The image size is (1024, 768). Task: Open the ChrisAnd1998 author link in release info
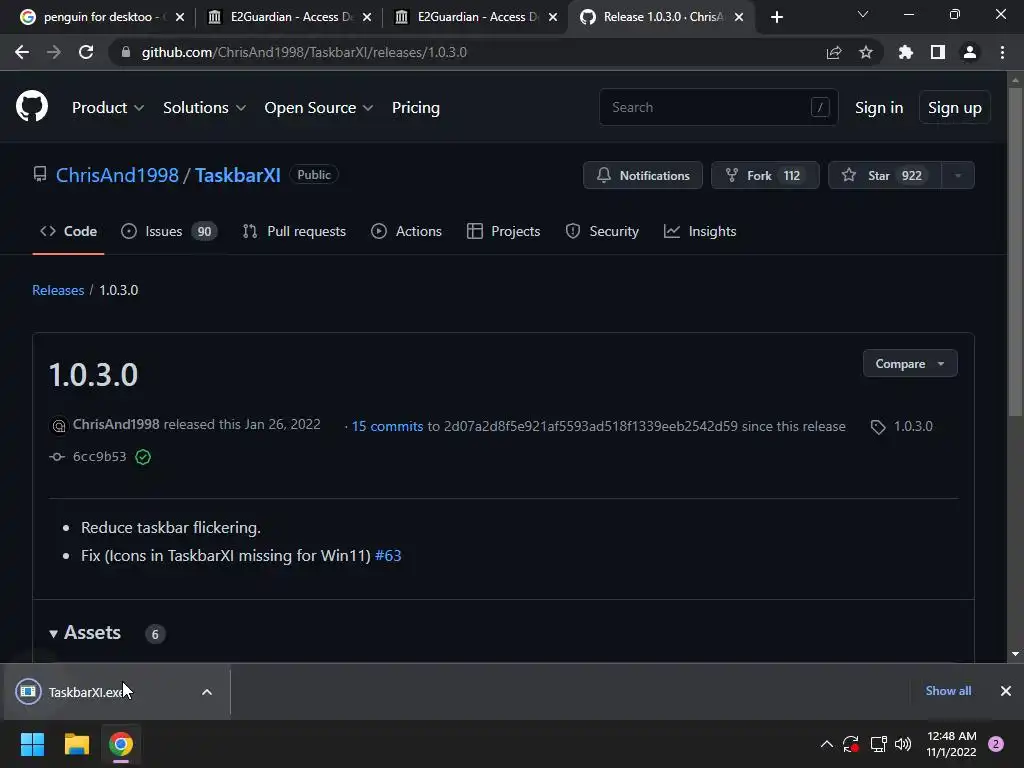click(116, 424)
